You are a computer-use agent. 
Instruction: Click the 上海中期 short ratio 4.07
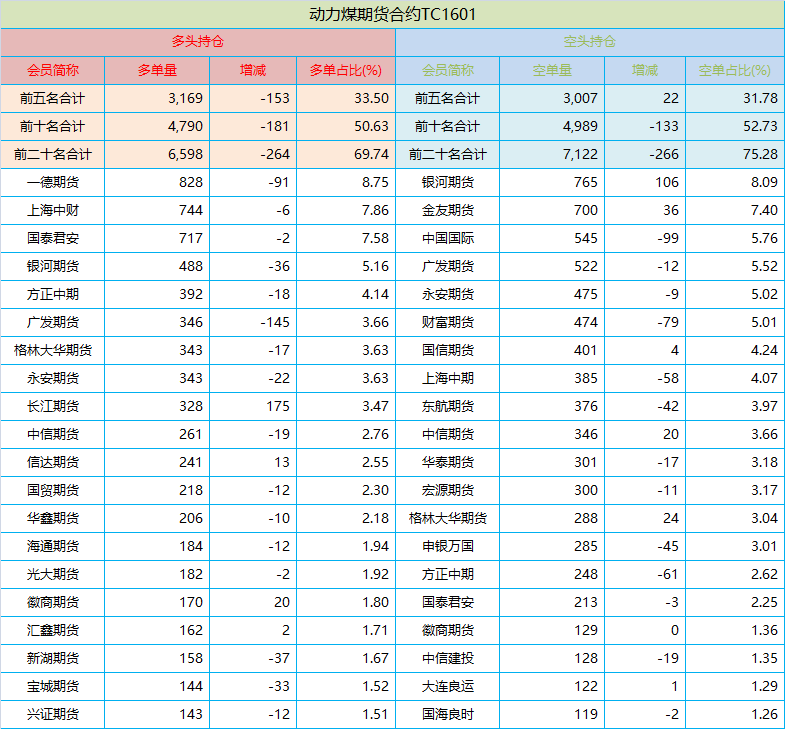(x=764, y=379)
